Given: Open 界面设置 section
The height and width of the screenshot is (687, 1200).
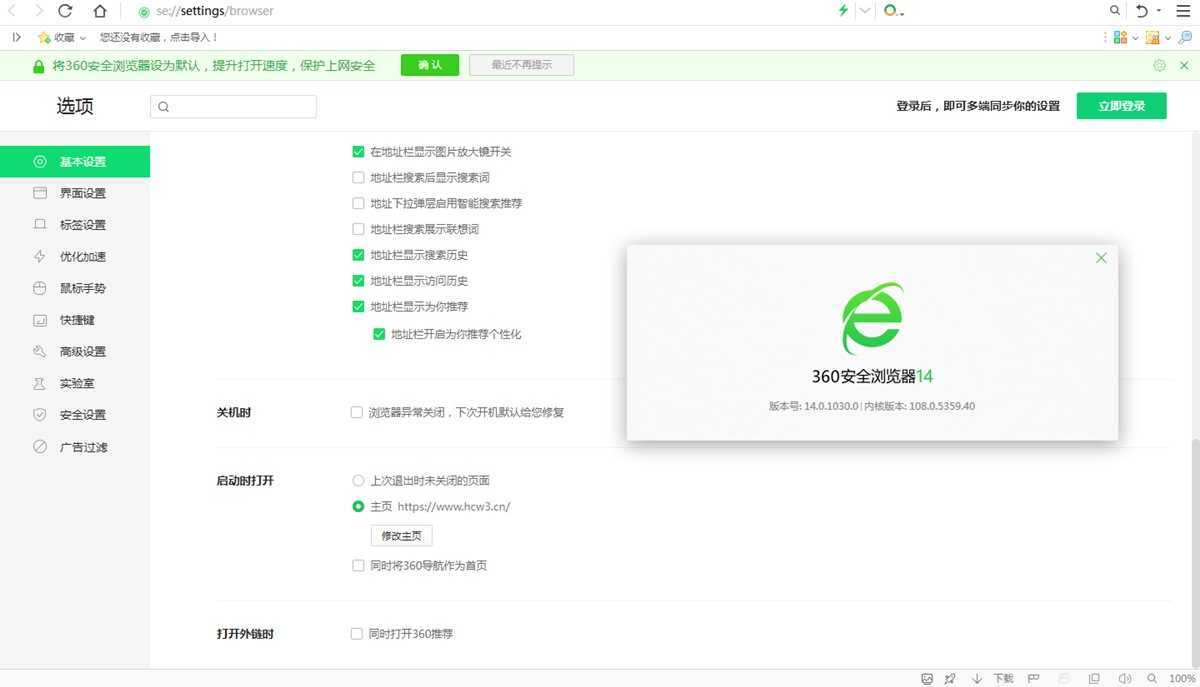Looking at the screenshot, I should click(x=75, y=193).
